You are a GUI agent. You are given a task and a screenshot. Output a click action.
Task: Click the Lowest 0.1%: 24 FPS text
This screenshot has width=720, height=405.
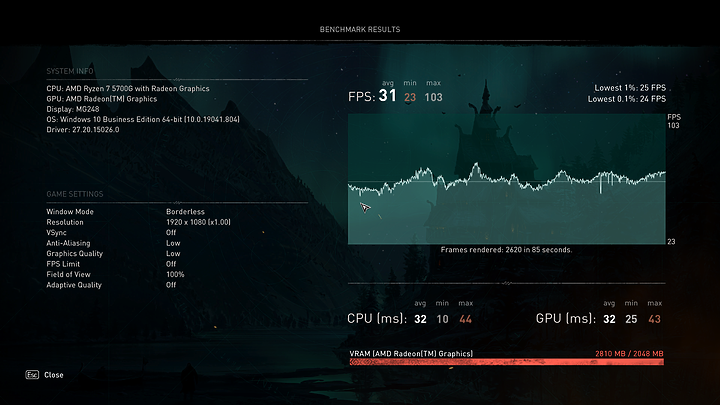(627, 99)
